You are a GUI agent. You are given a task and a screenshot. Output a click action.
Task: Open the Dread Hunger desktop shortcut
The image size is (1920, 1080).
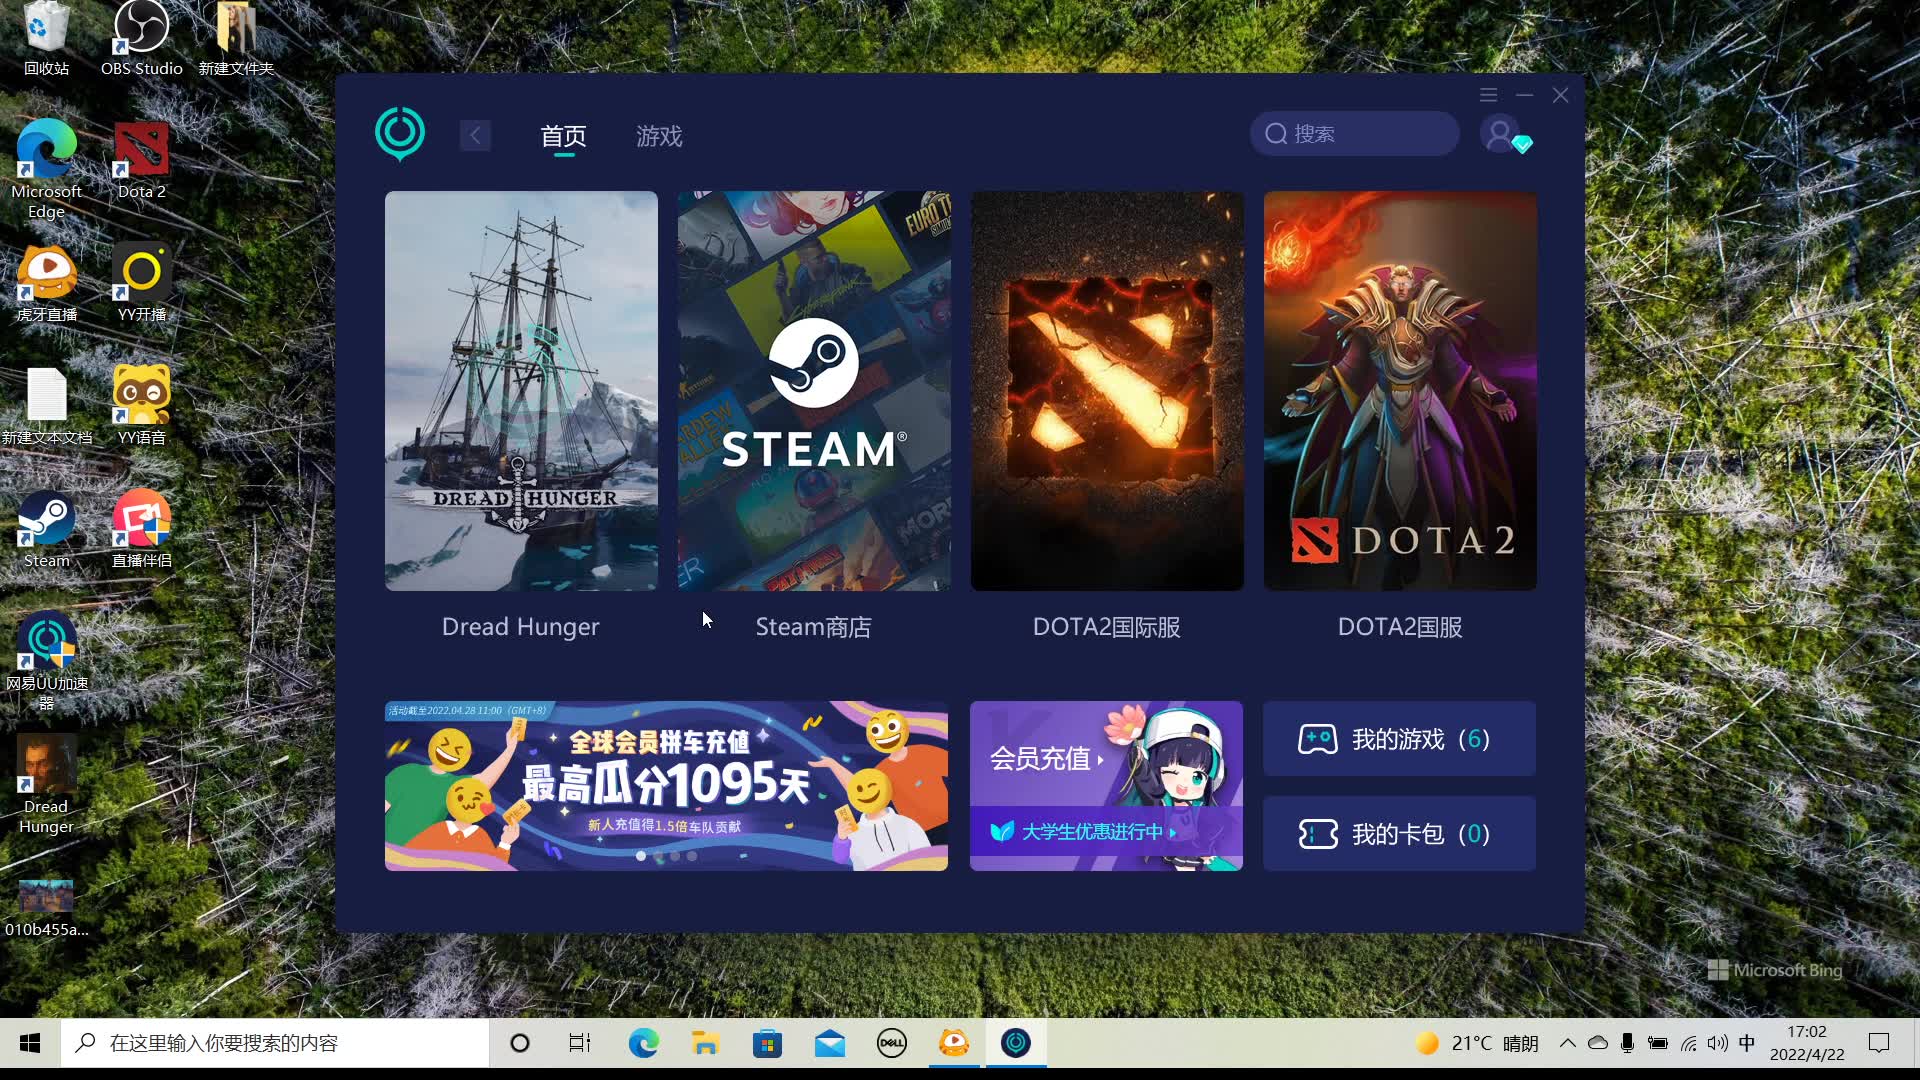click(x=46, y=785)
